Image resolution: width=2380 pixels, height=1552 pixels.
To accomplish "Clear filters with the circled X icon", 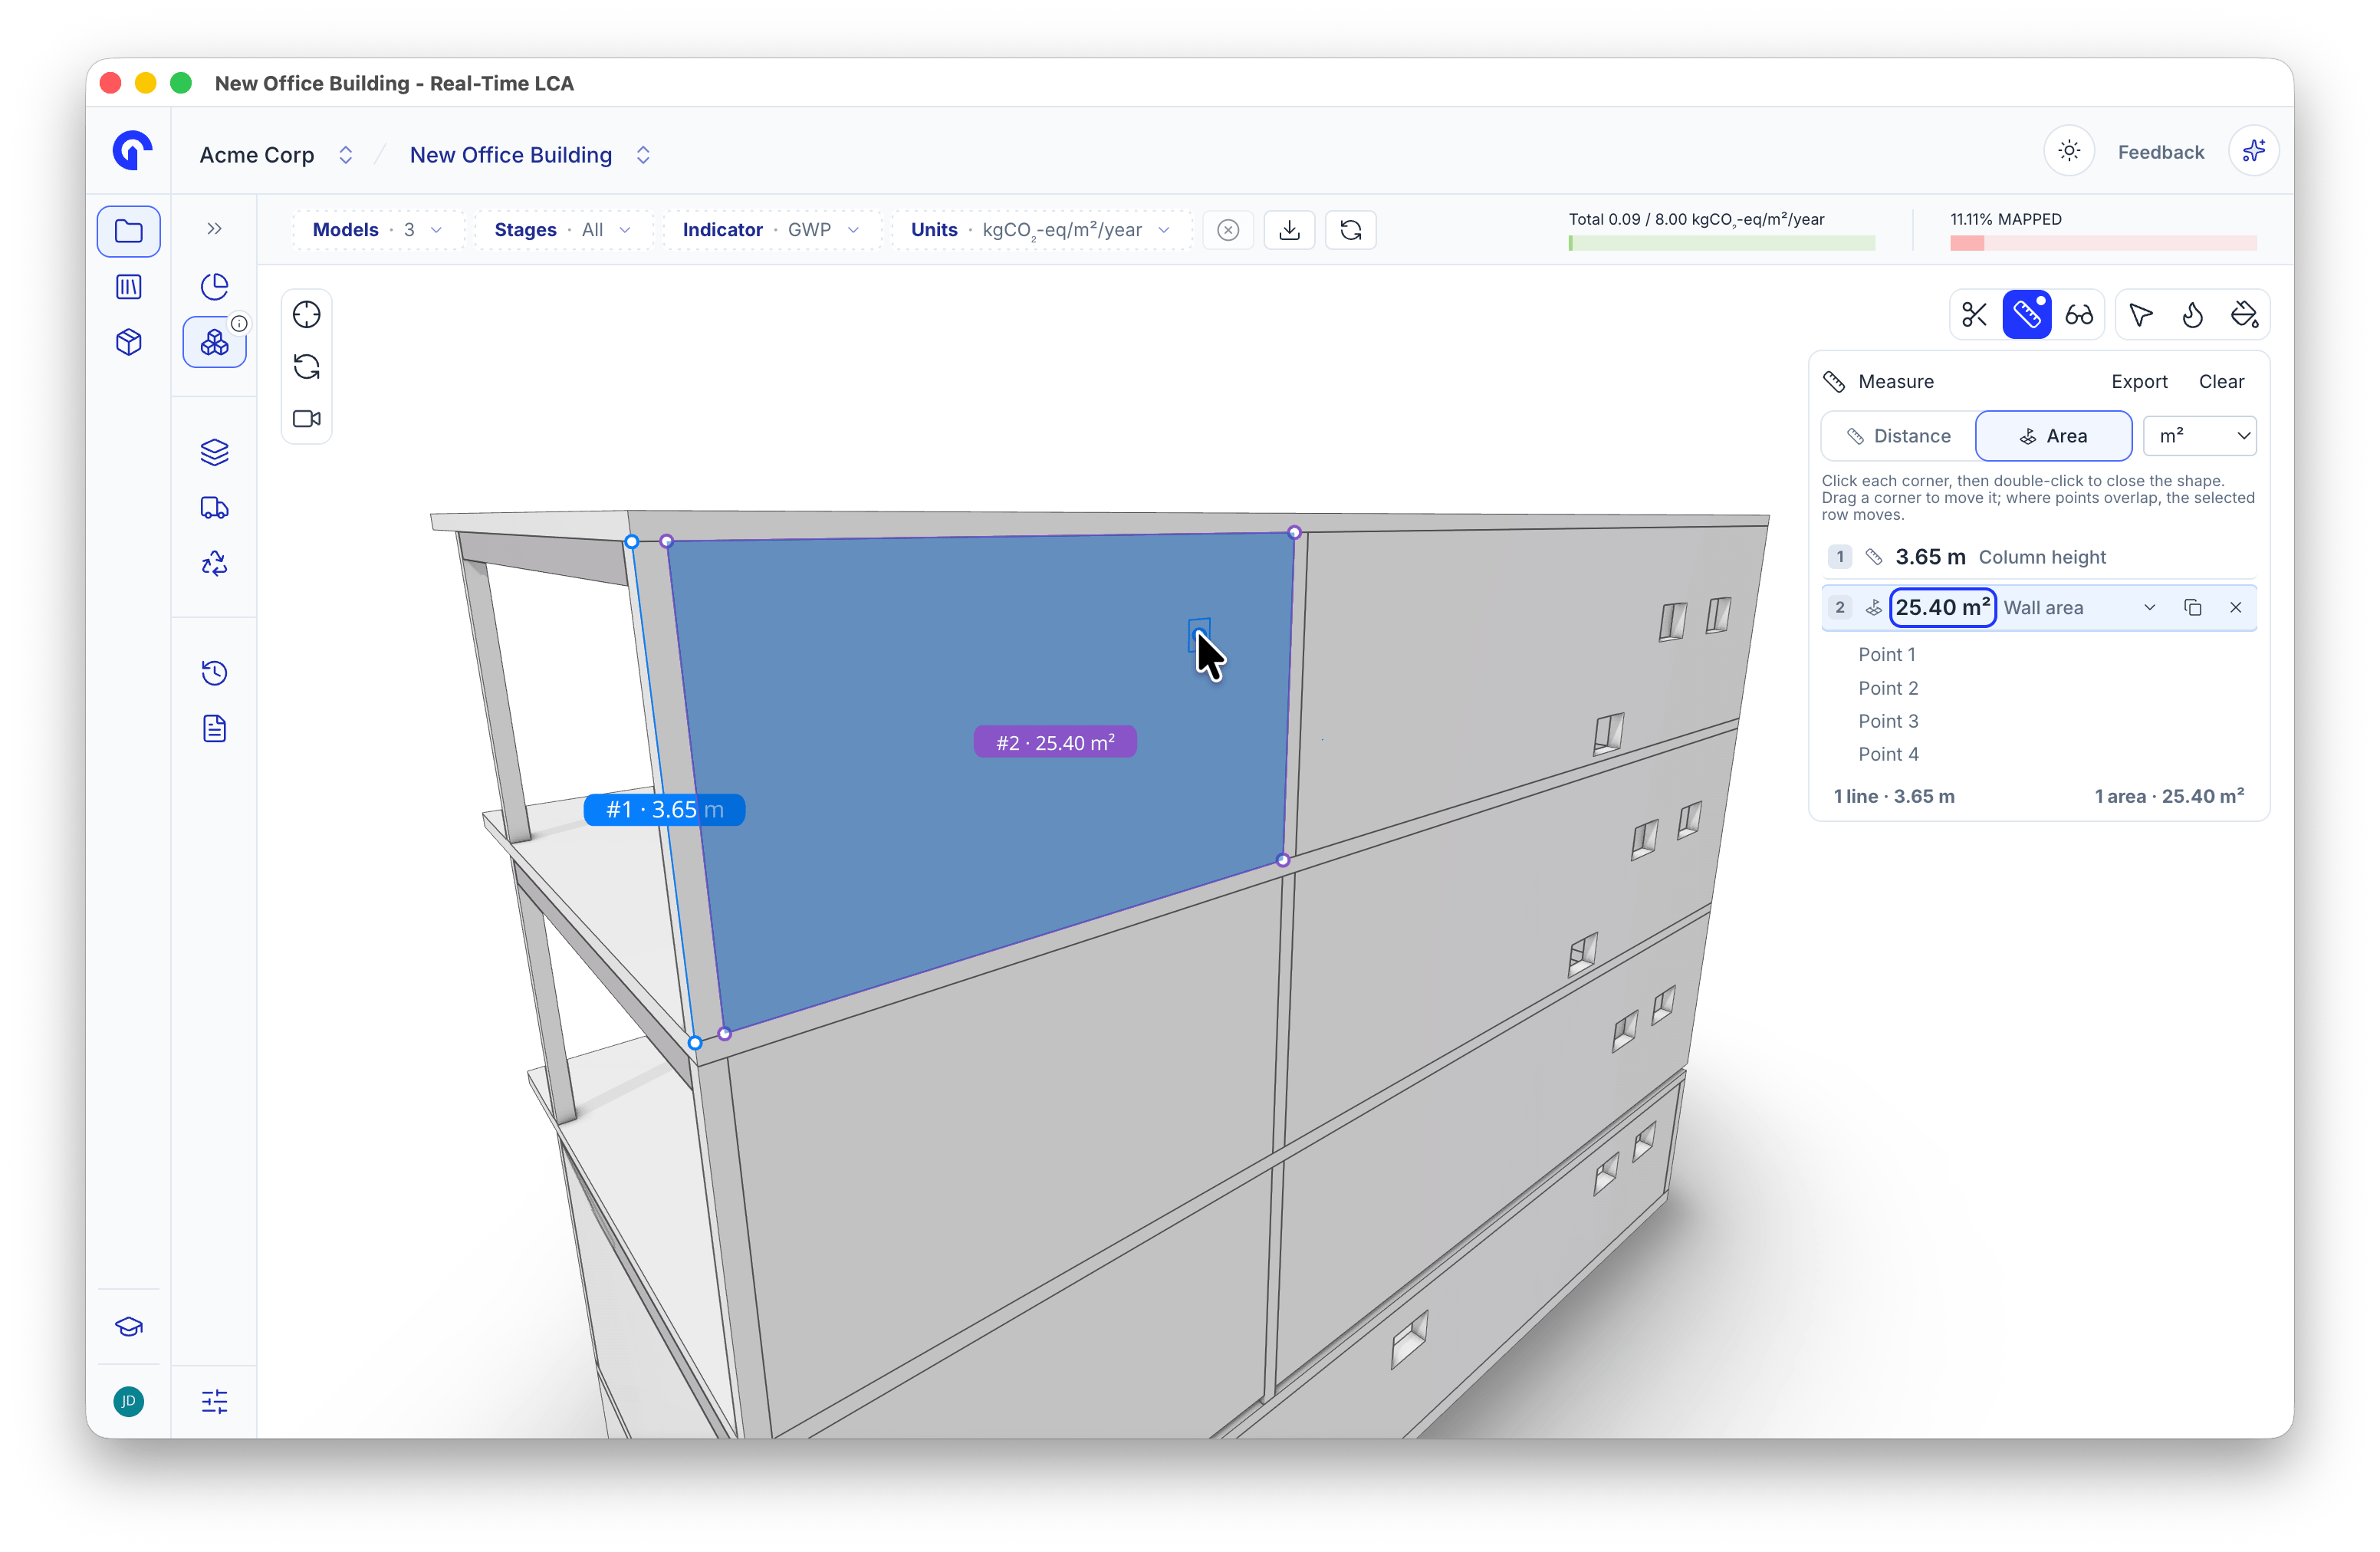I will click(x=1228, y=230).
